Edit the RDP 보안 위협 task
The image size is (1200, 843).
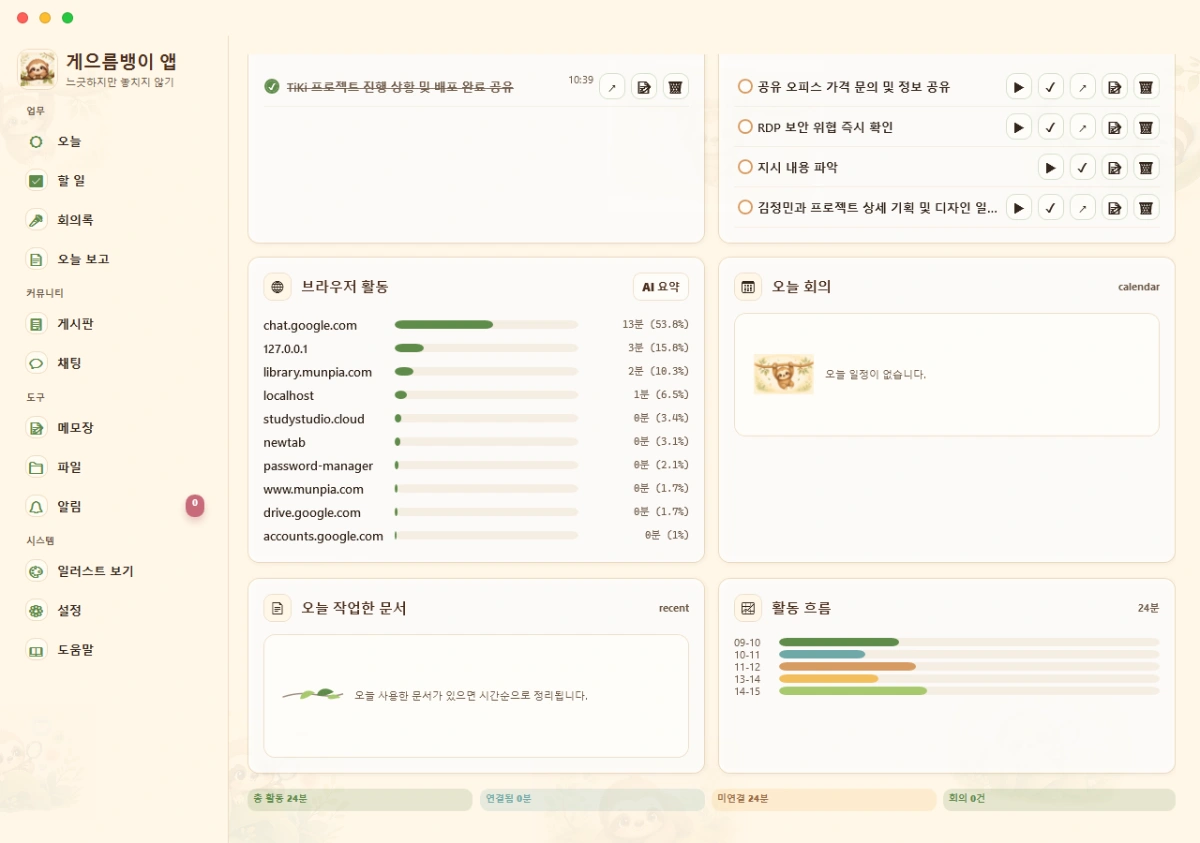pos(1114,127)
